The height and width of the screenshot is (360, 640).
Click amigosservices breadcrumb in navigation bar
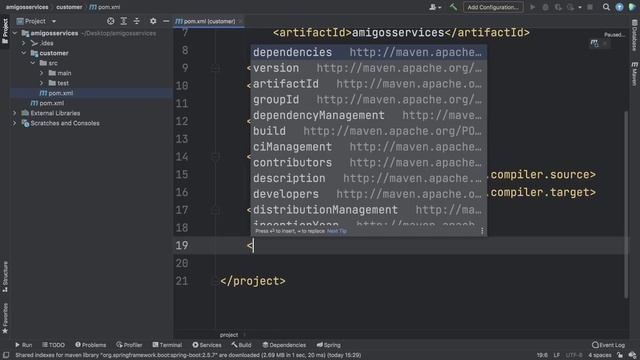27,7
